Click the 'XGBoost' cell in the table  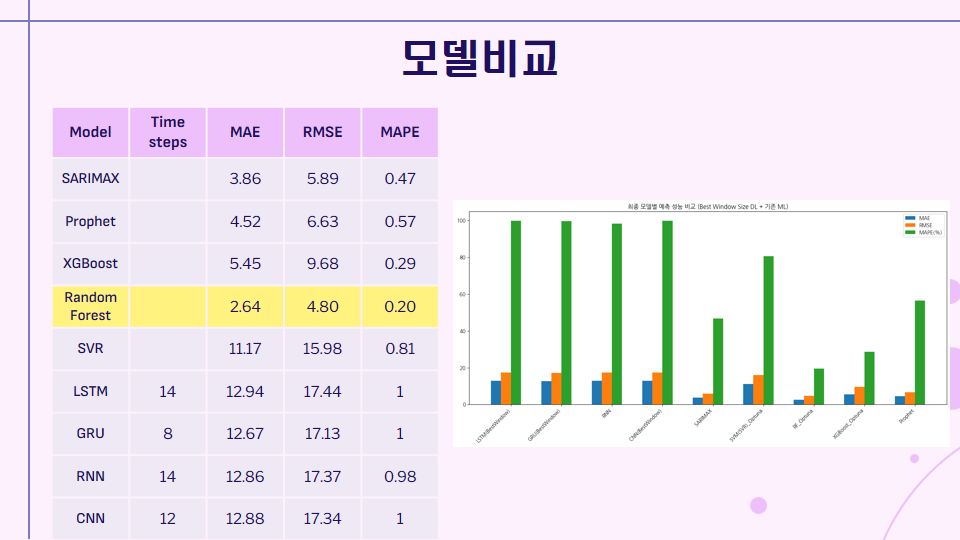pyautogui.click(x=91, y=264)
